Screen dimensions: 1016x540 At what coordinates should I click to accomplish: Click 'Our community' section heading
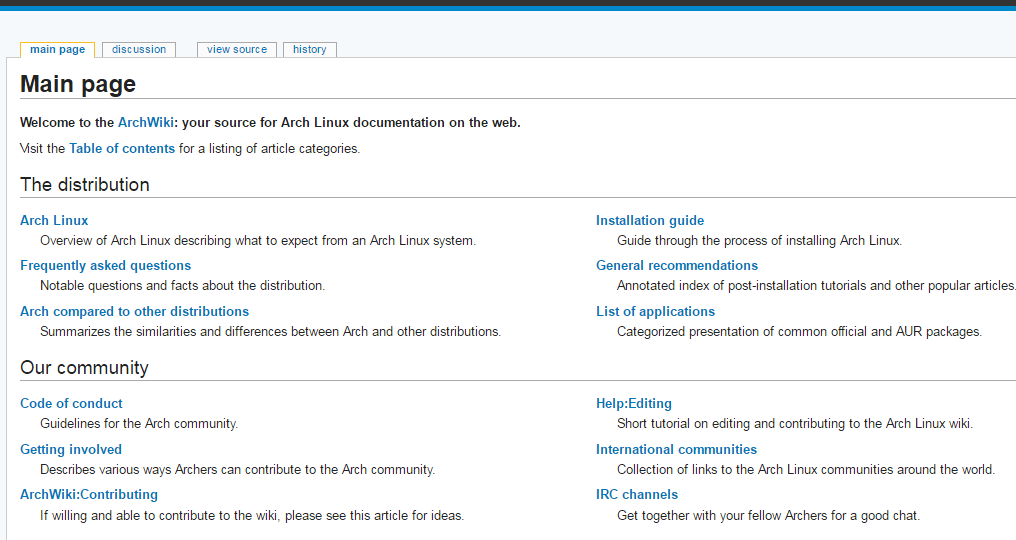pos(84,368)
